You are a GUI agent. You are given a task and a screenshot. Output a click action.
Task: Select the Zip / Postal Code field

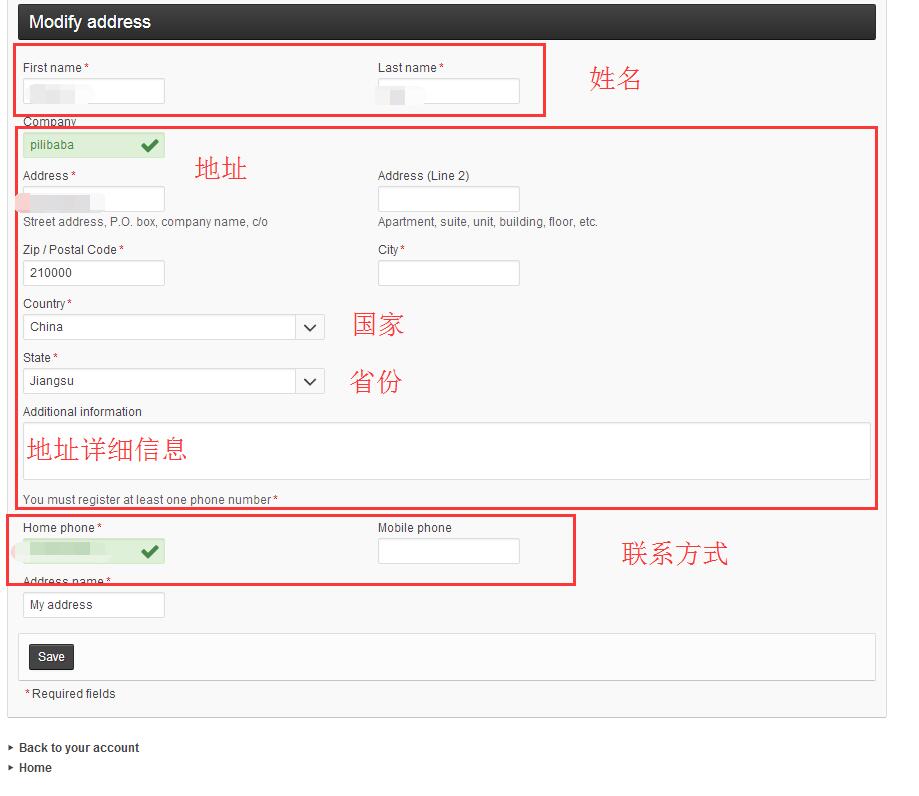click(x=94, y=273)
